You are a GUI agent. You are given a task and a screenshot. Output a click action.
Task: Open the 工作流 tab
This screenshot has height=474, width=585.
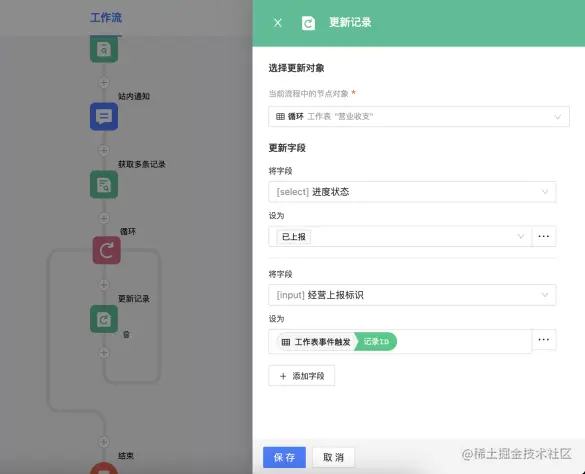coord(106,18)
